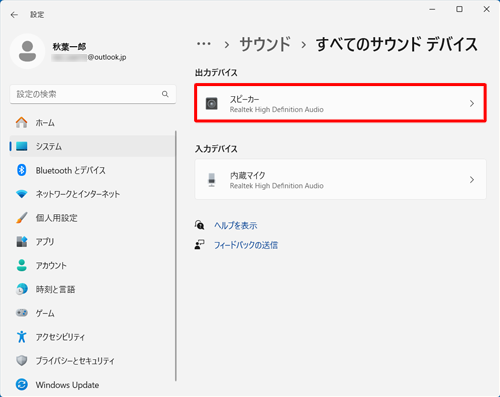500x397 pixels.
Task: Expand the 内蔵マイク row chevron
Action: [472, 180]
